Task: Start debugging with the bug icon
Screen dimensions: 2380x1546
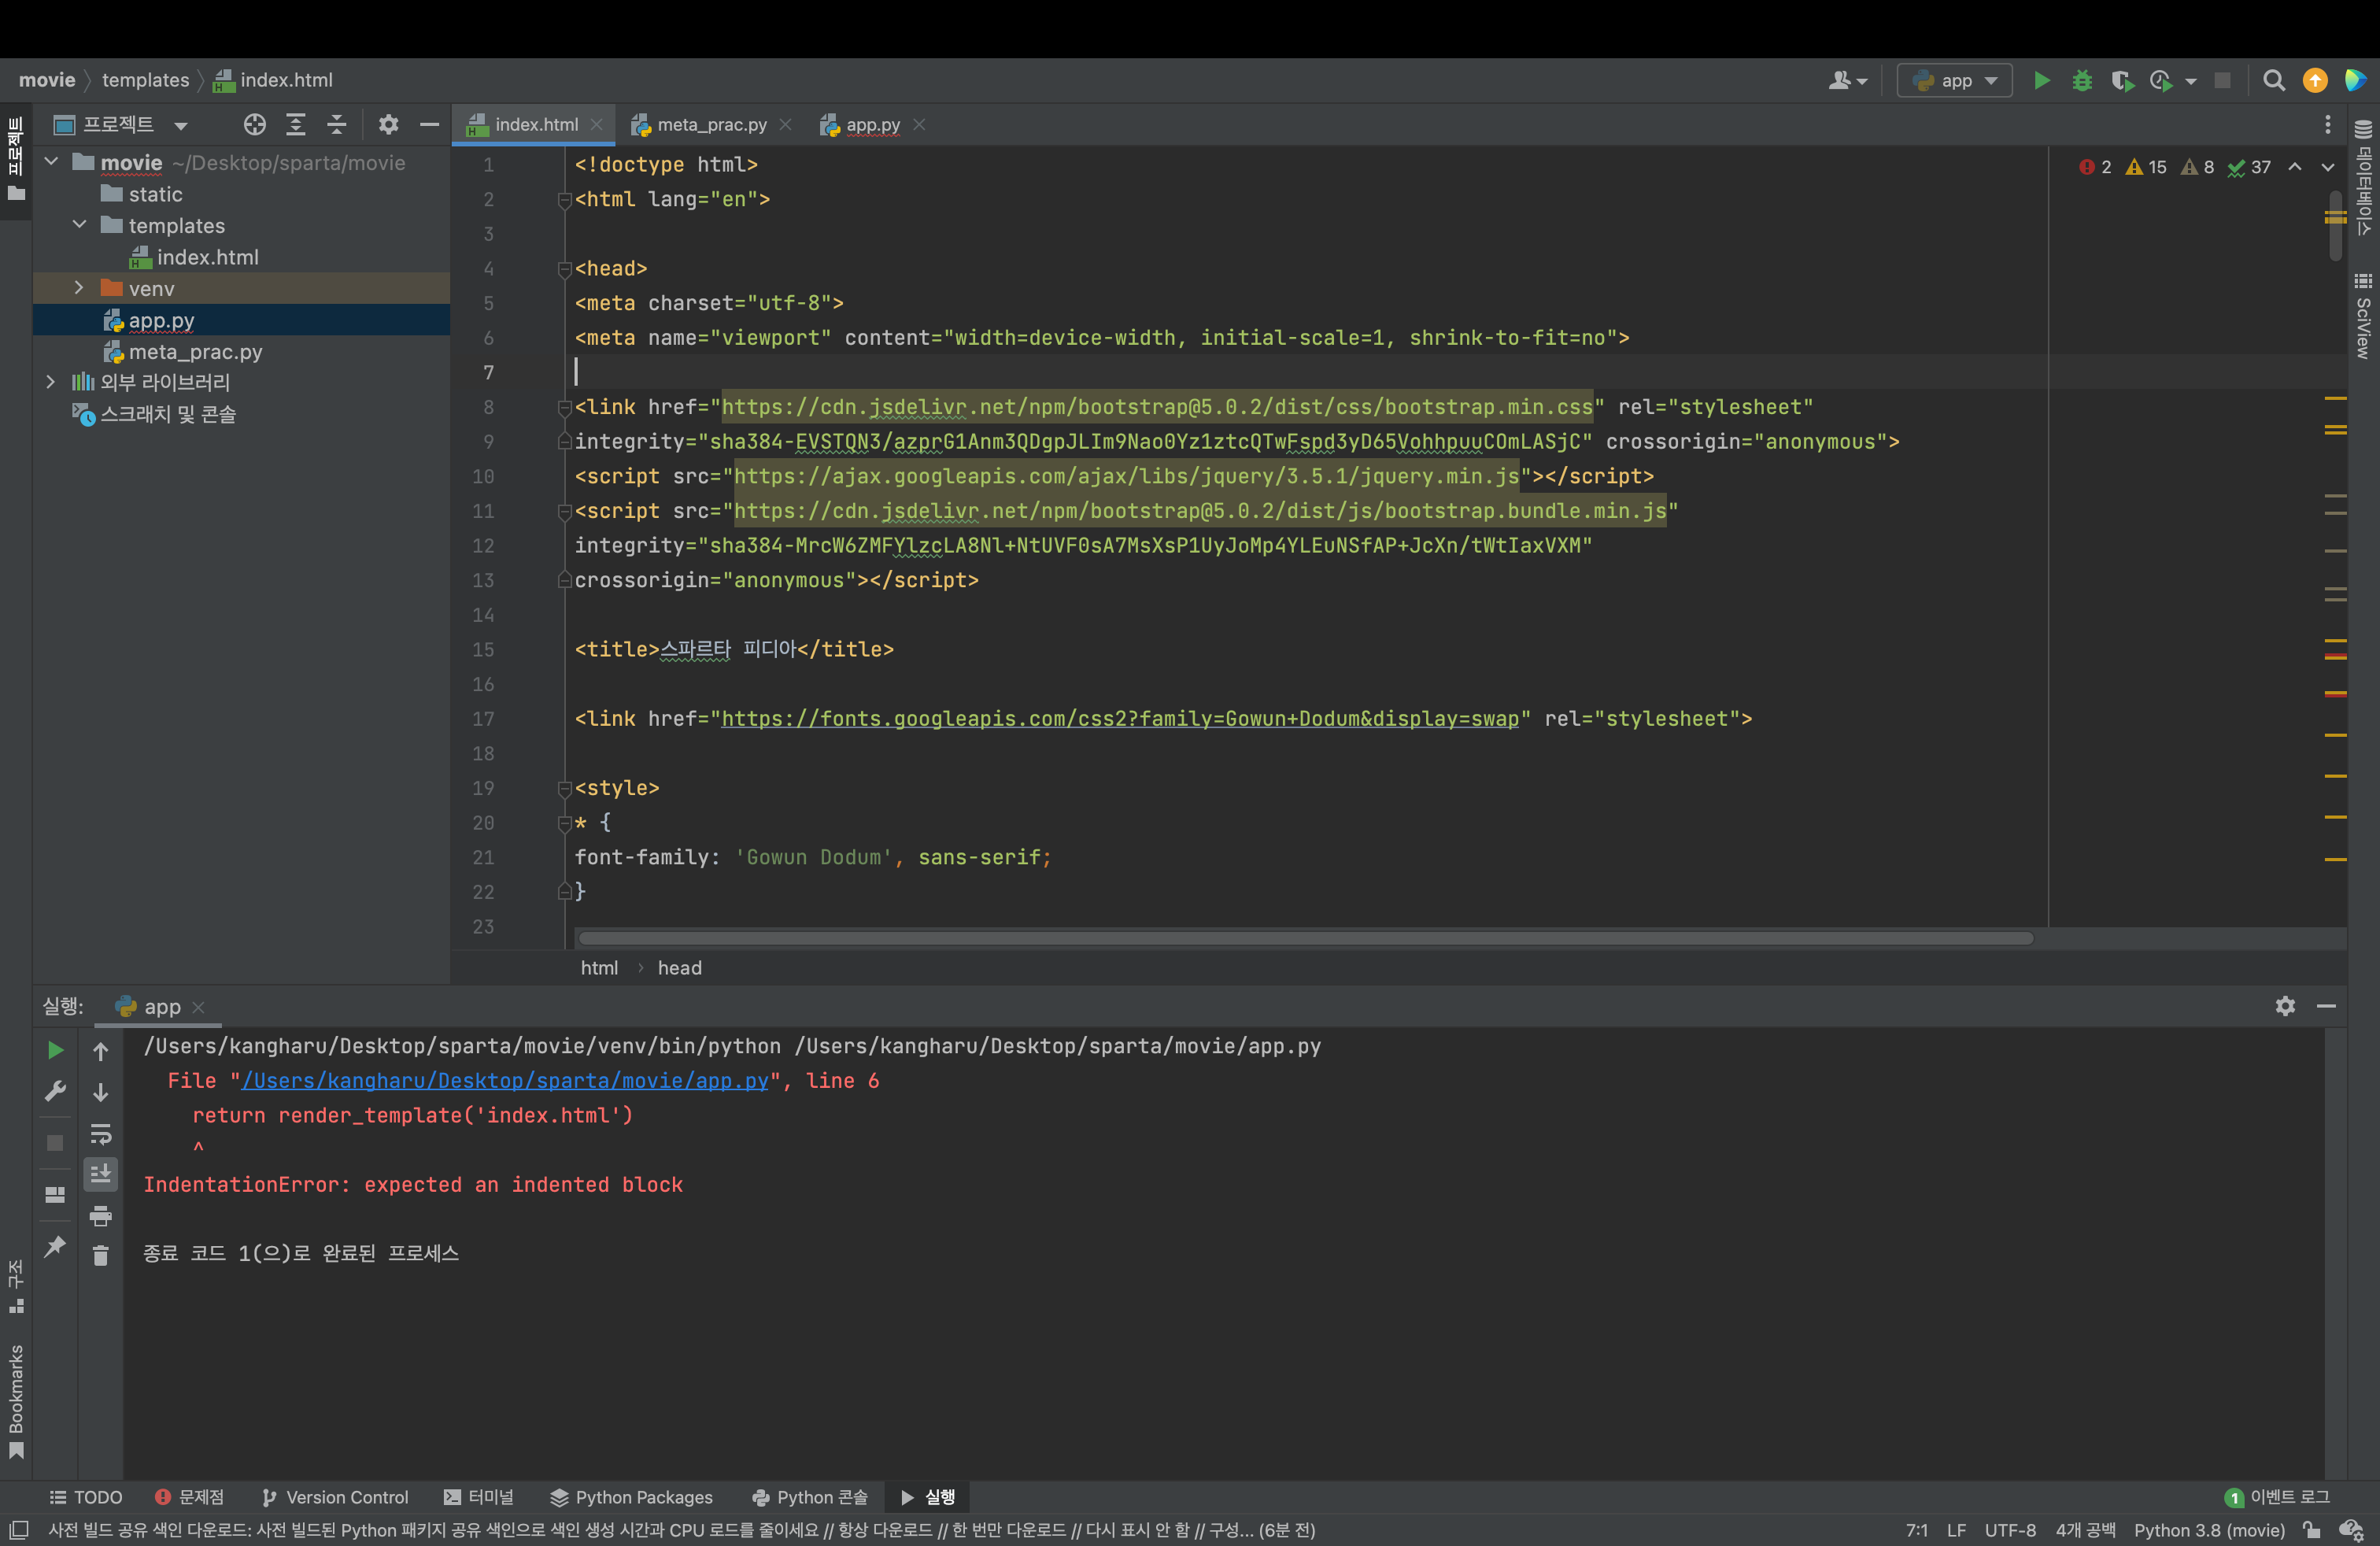Action: (2082, 80)
